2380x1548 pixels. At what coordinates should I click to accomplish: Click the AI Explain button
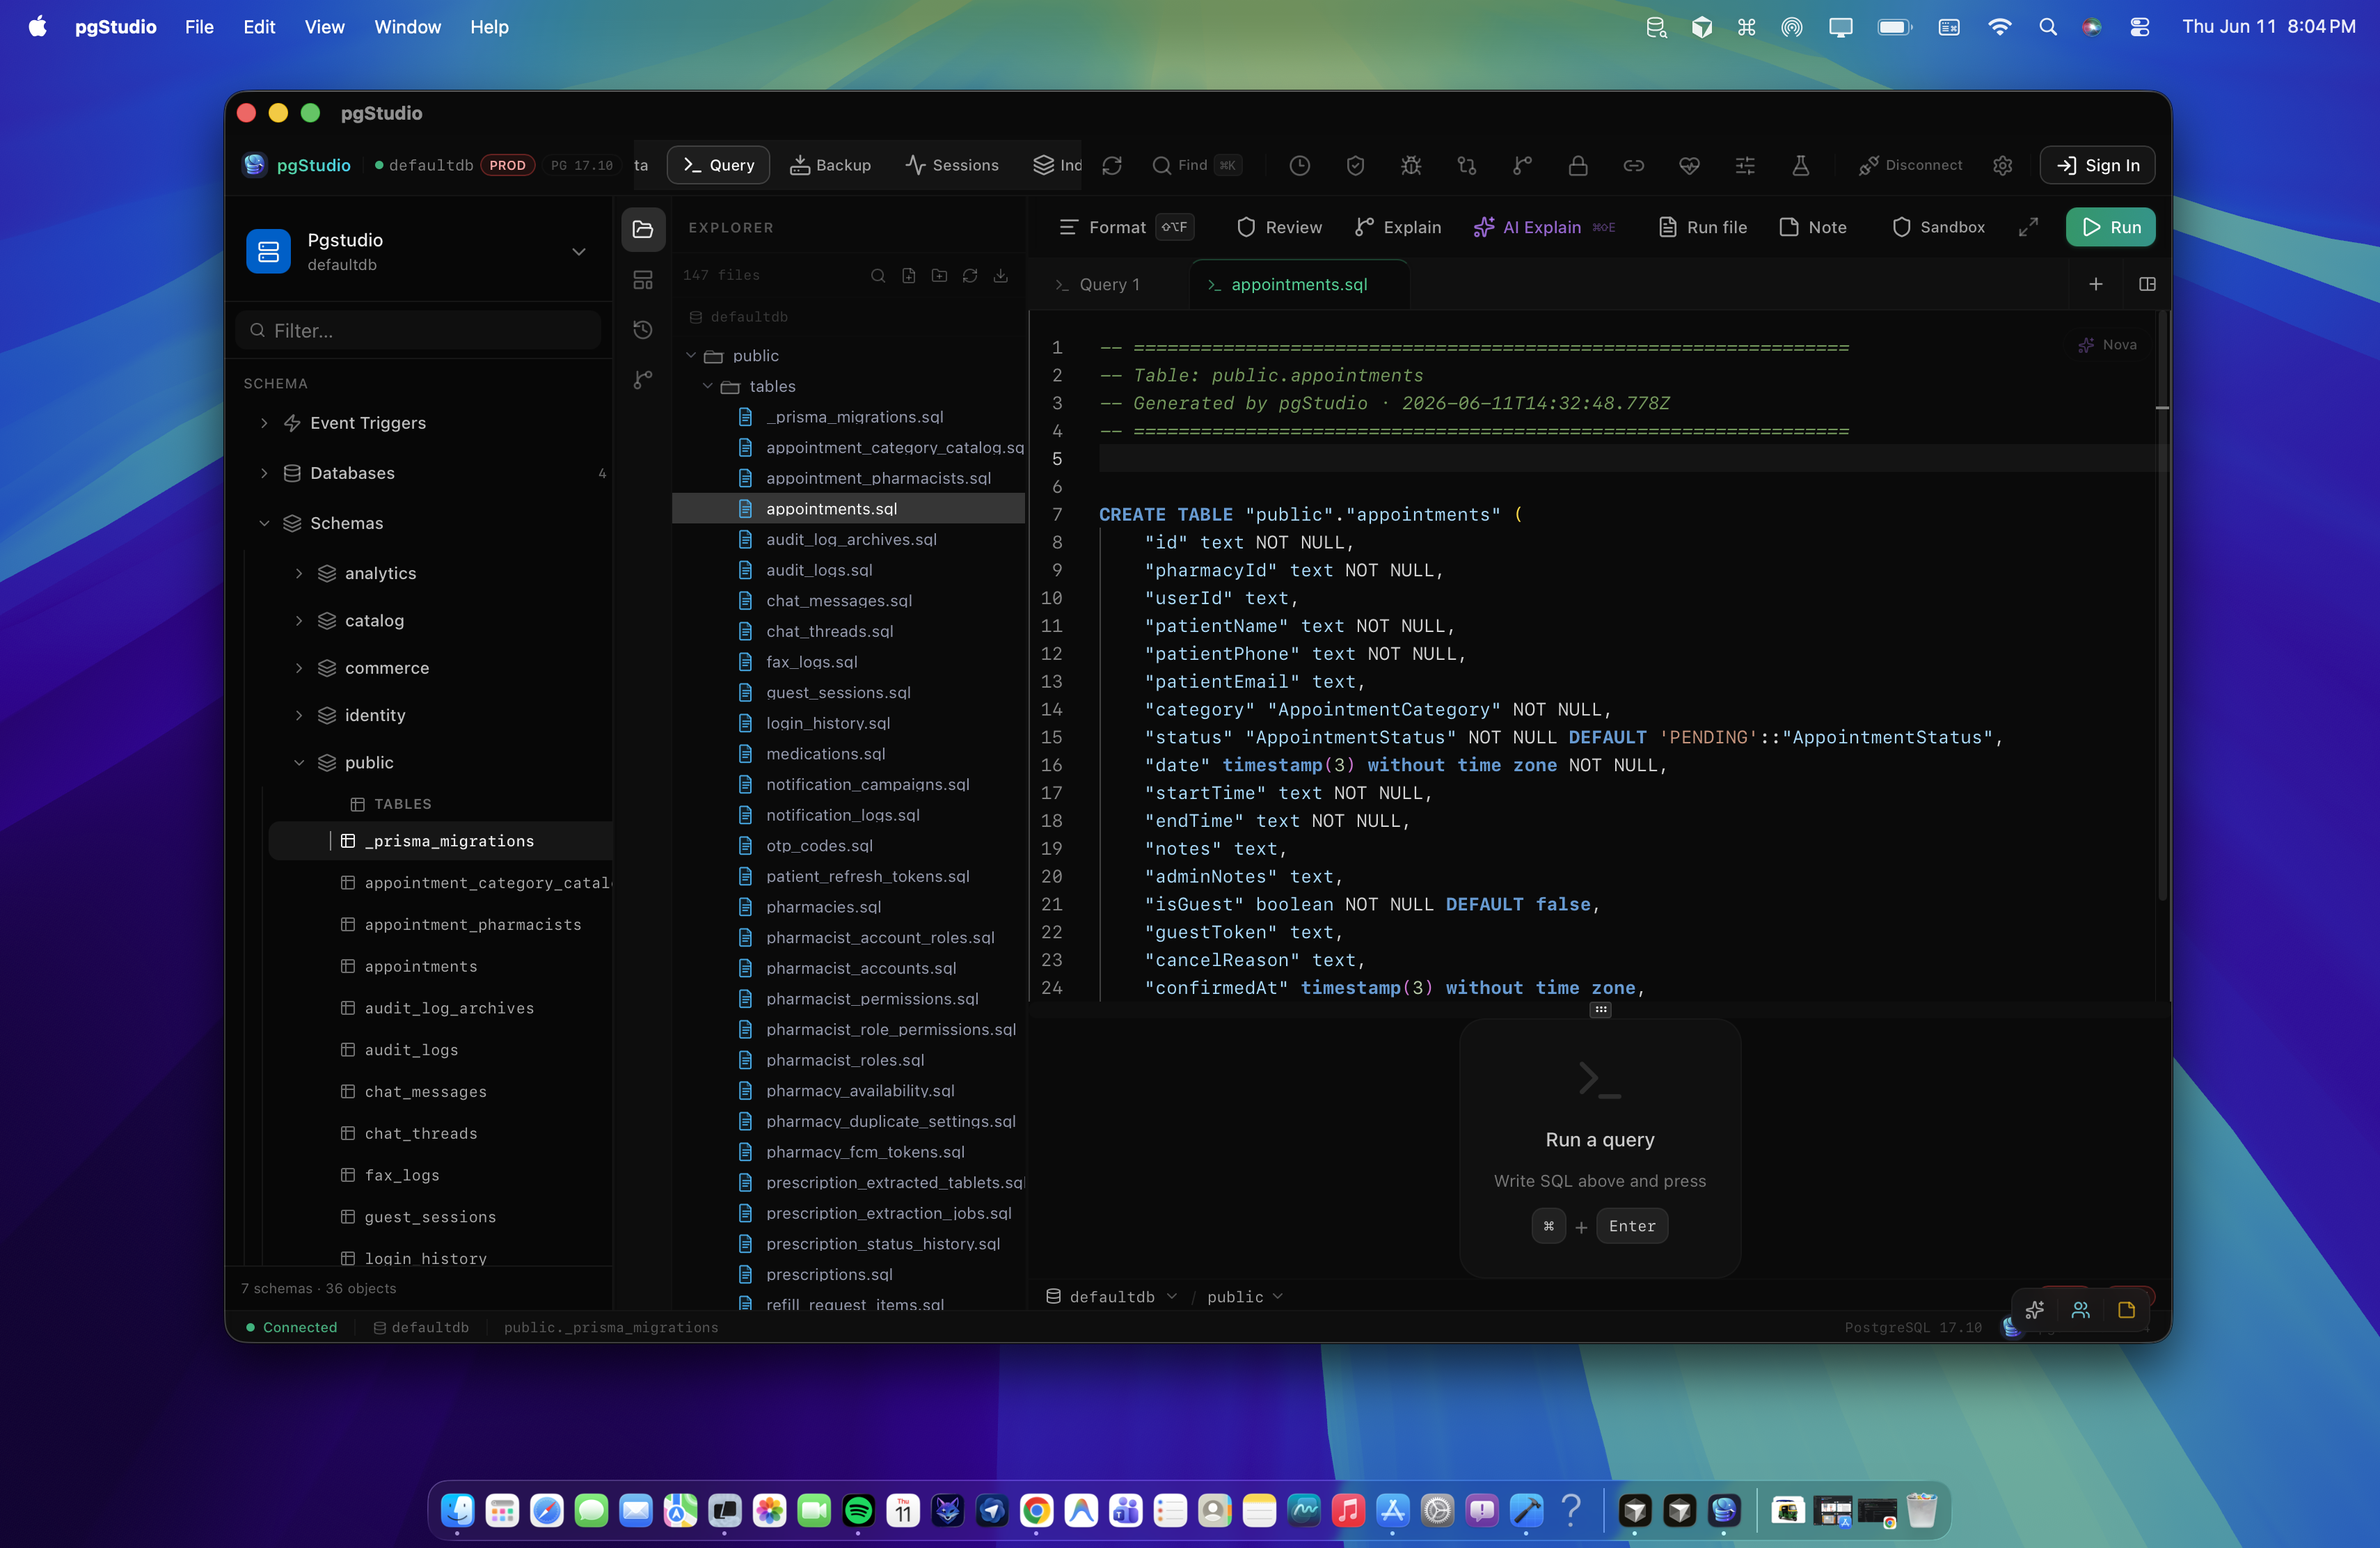click(x=1544, y=227)
